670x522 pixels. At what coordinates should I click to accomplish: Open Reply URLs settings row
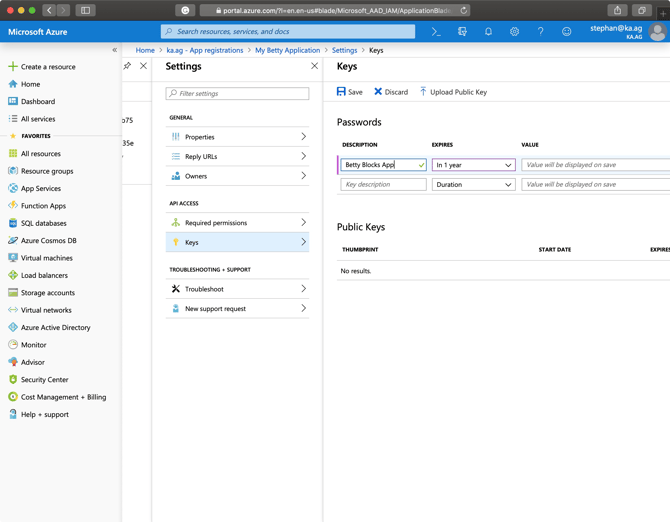click(x=237, y=156)
